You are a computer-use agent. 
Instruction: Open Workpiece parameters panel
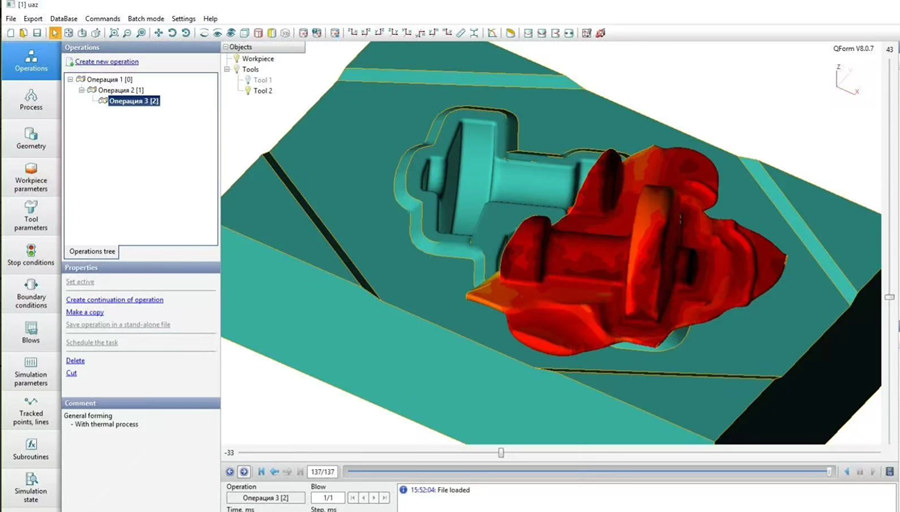pyautogui.click(x=31, y=174)
